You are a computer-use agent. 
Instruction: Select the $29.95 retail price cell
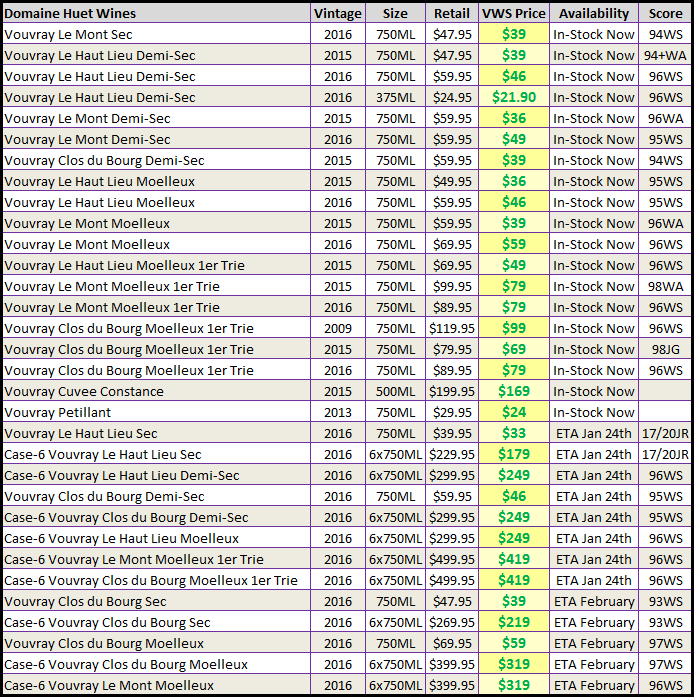pyautogui.click(x=452, y=412)
